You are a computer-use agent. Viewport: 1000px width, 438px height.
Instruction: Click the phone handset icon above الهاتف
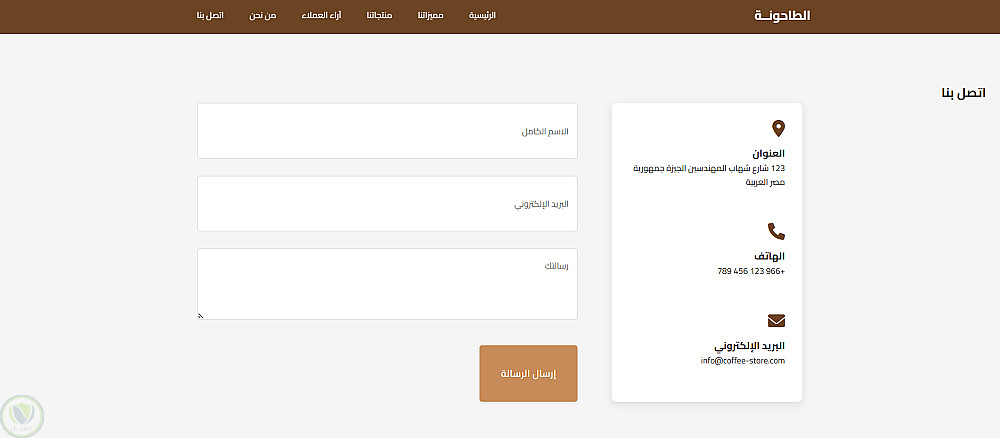pos(776,231)
